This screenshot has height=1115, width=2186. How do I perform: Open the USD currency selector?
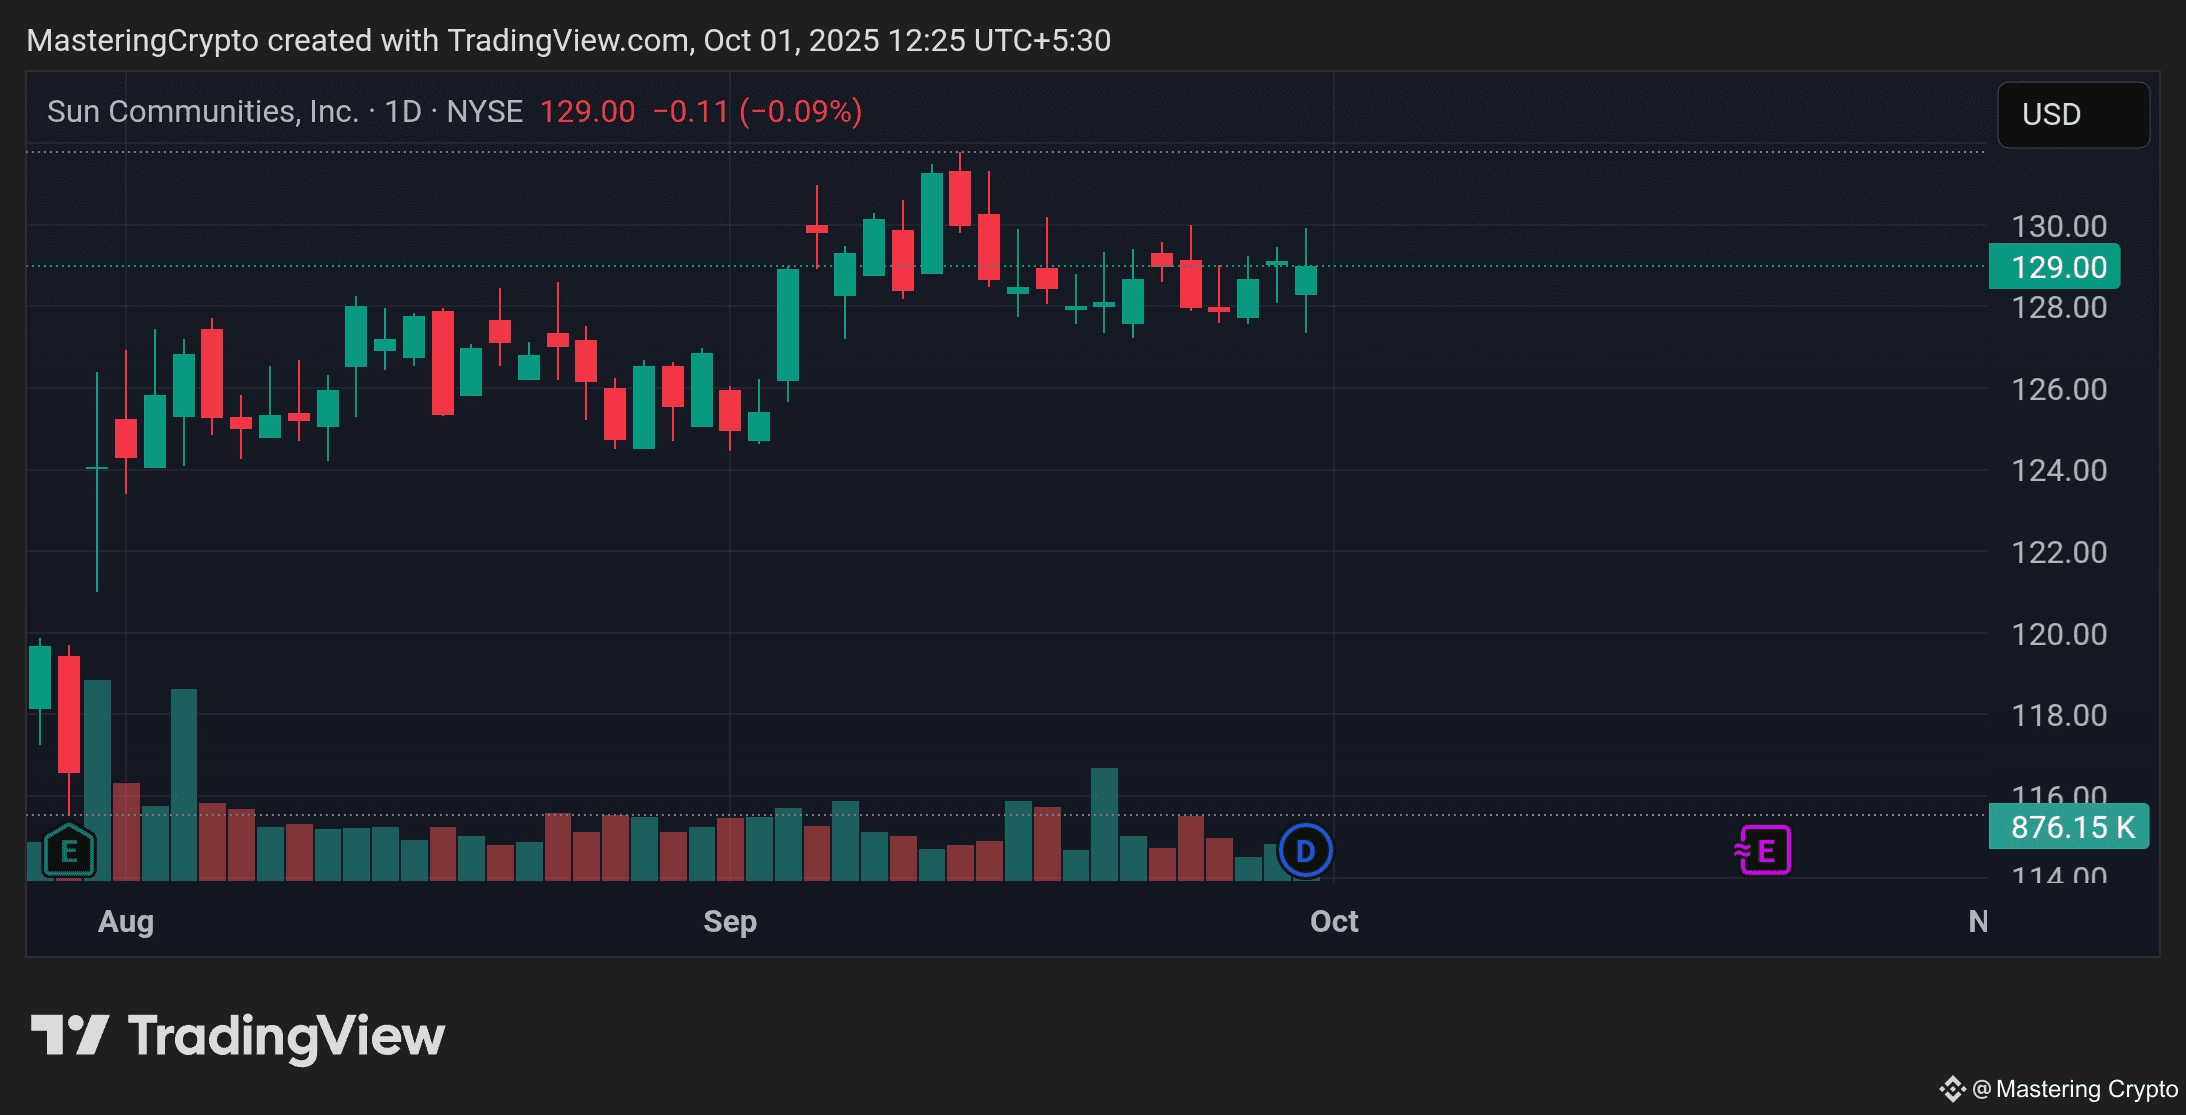tap(2072, 115)
